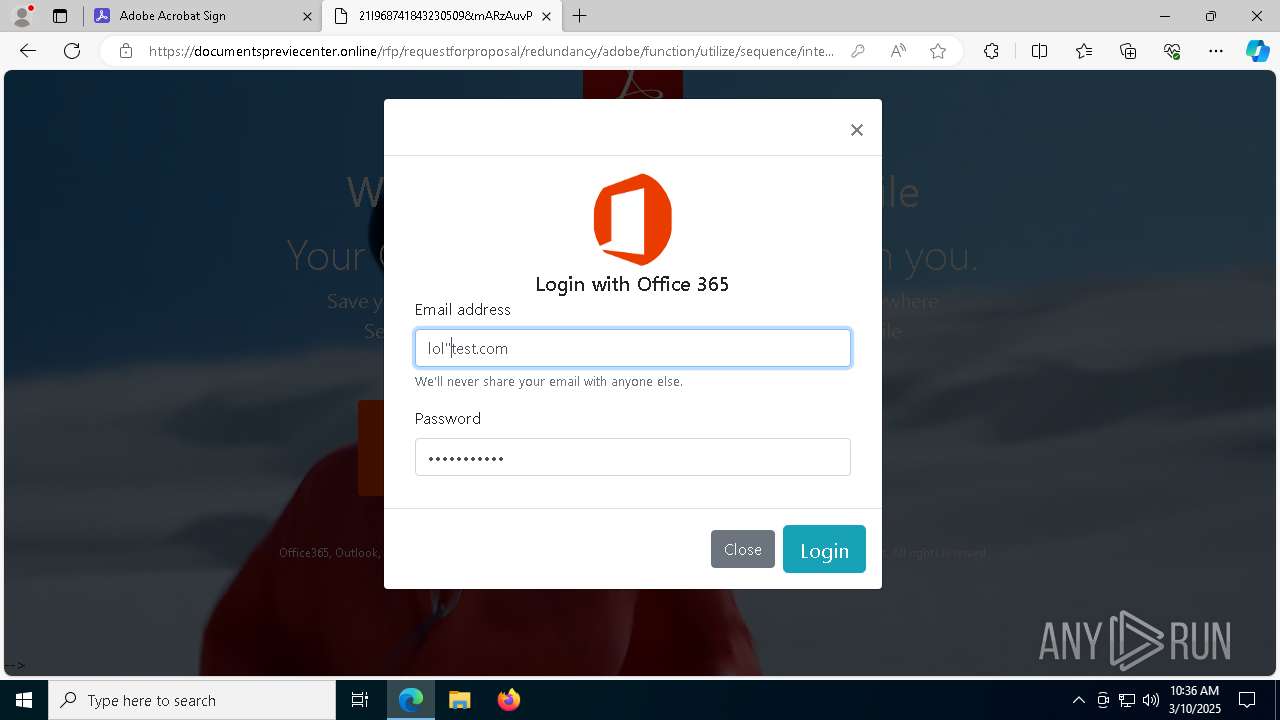Image resolution: width=1280 pixels, height=720 pixels.
Task: Click the Office 365 logo
Action: pyautogui.click(x=632, y=219)
